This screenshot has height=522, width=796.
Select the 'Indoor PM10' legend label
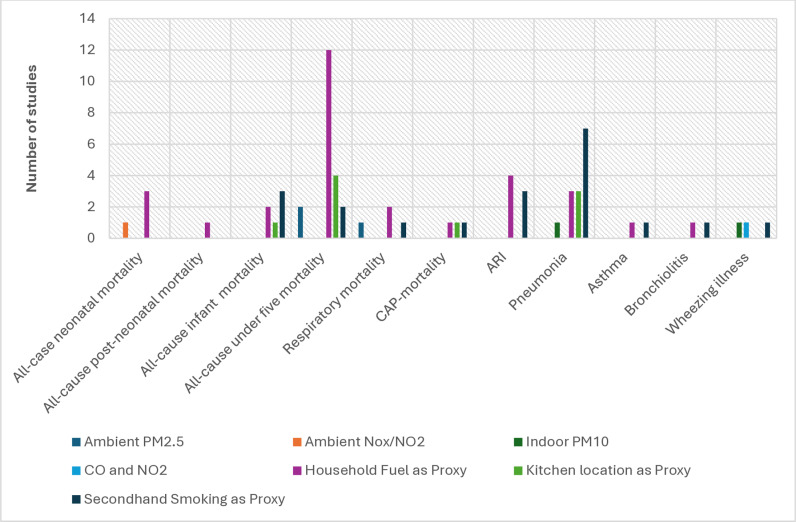(x=567, y=442)
